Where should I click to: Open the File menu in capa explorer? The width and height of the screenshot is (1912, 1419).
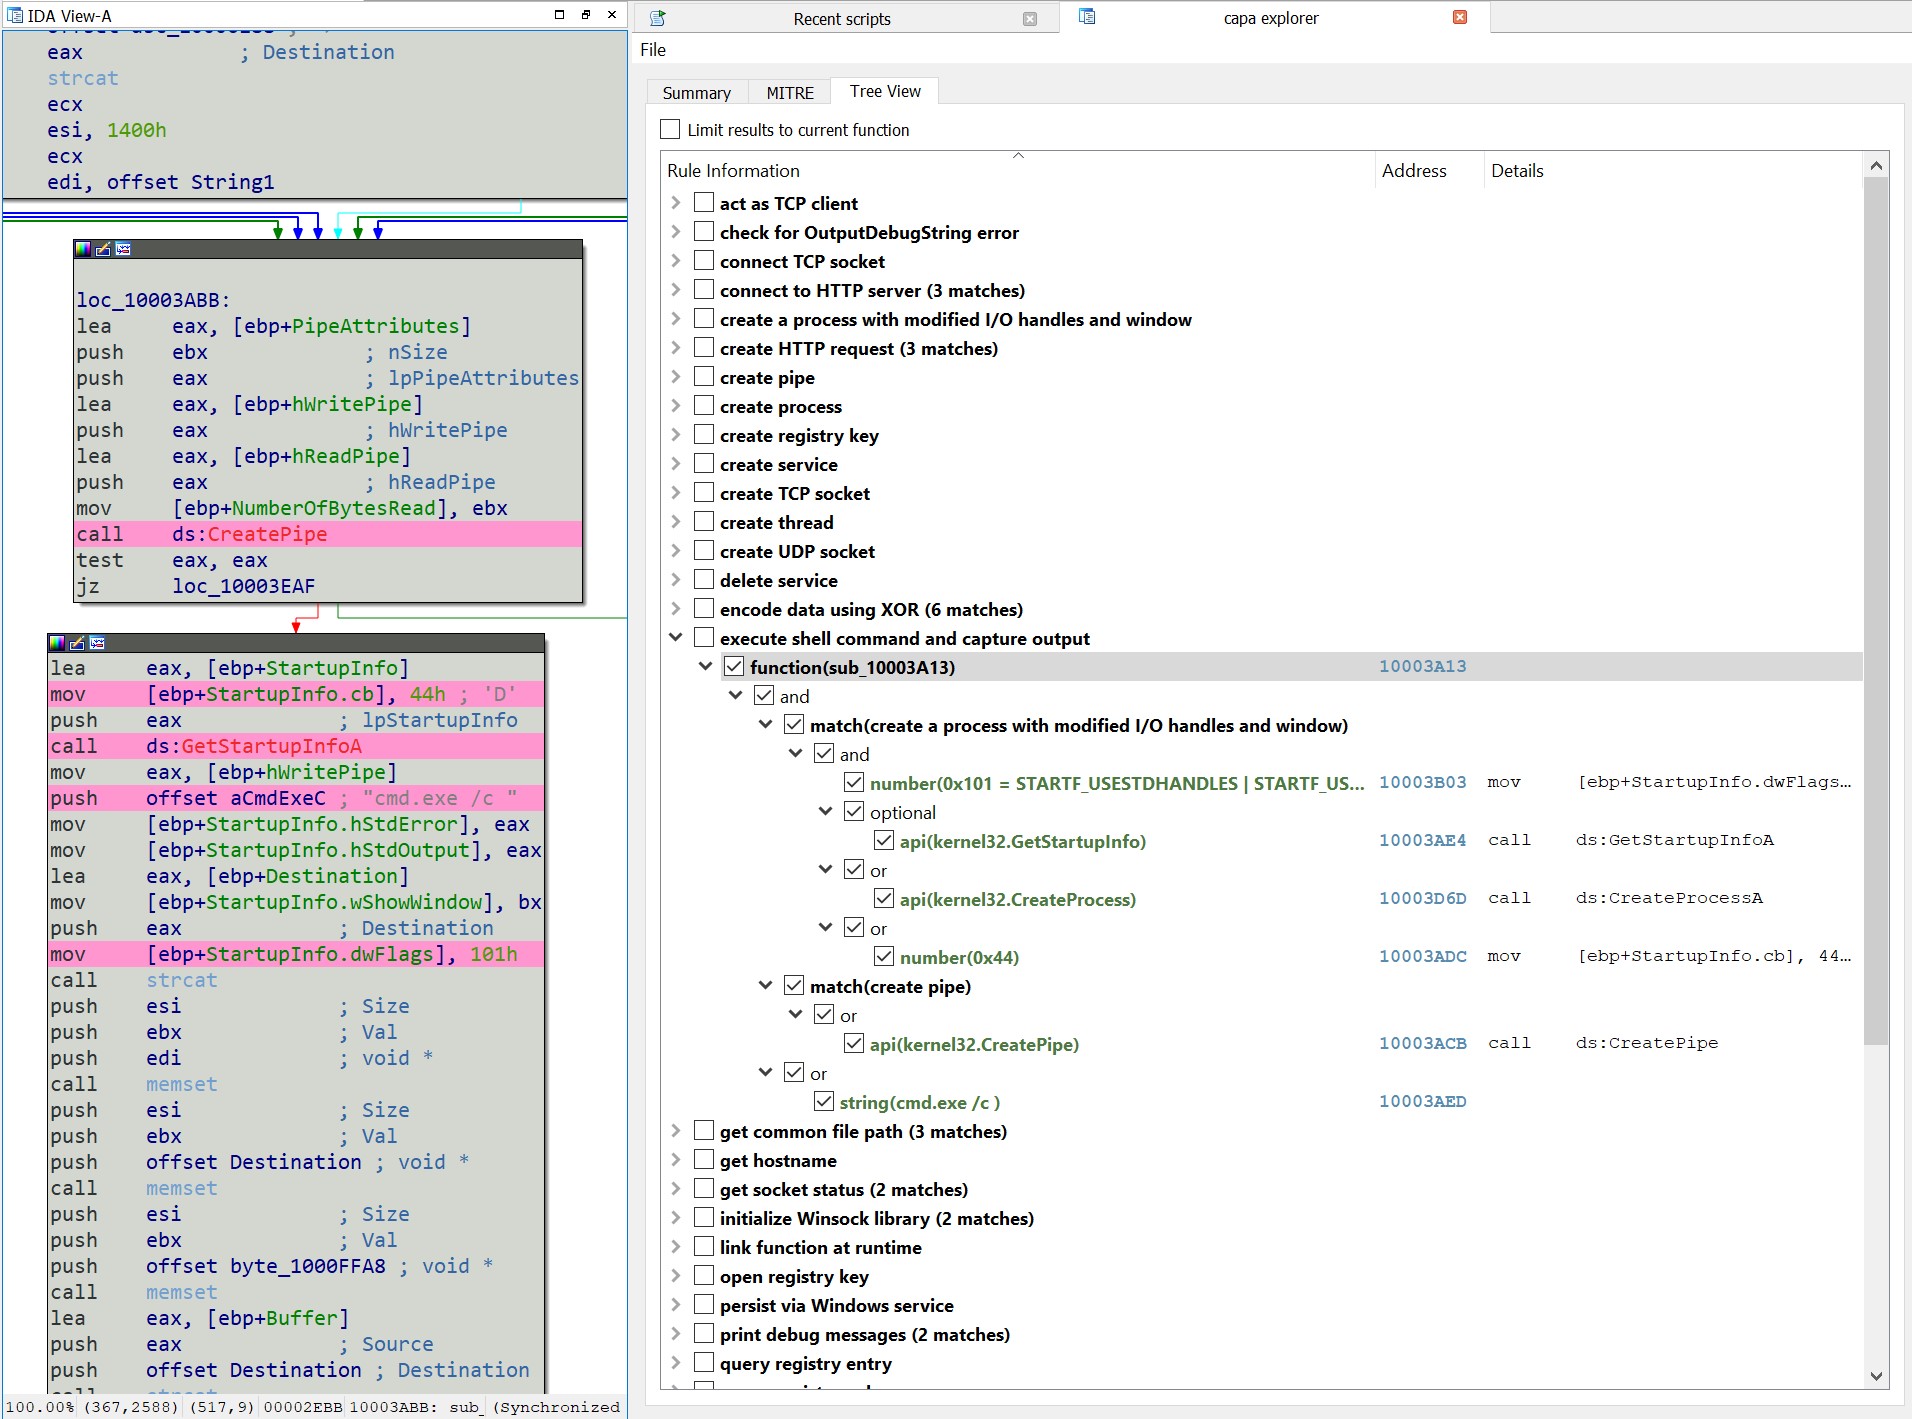click(x=652, y=50)
